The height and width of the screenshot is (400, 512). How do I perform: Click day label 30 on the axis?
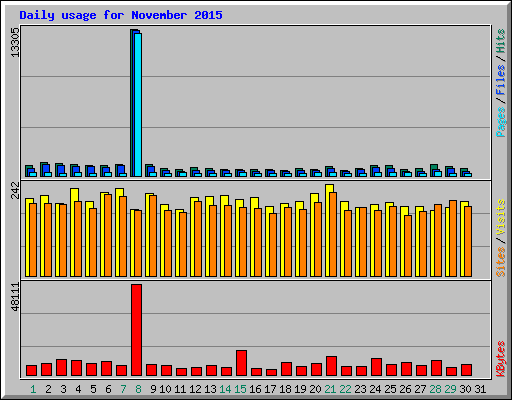(x=465, y=389)
